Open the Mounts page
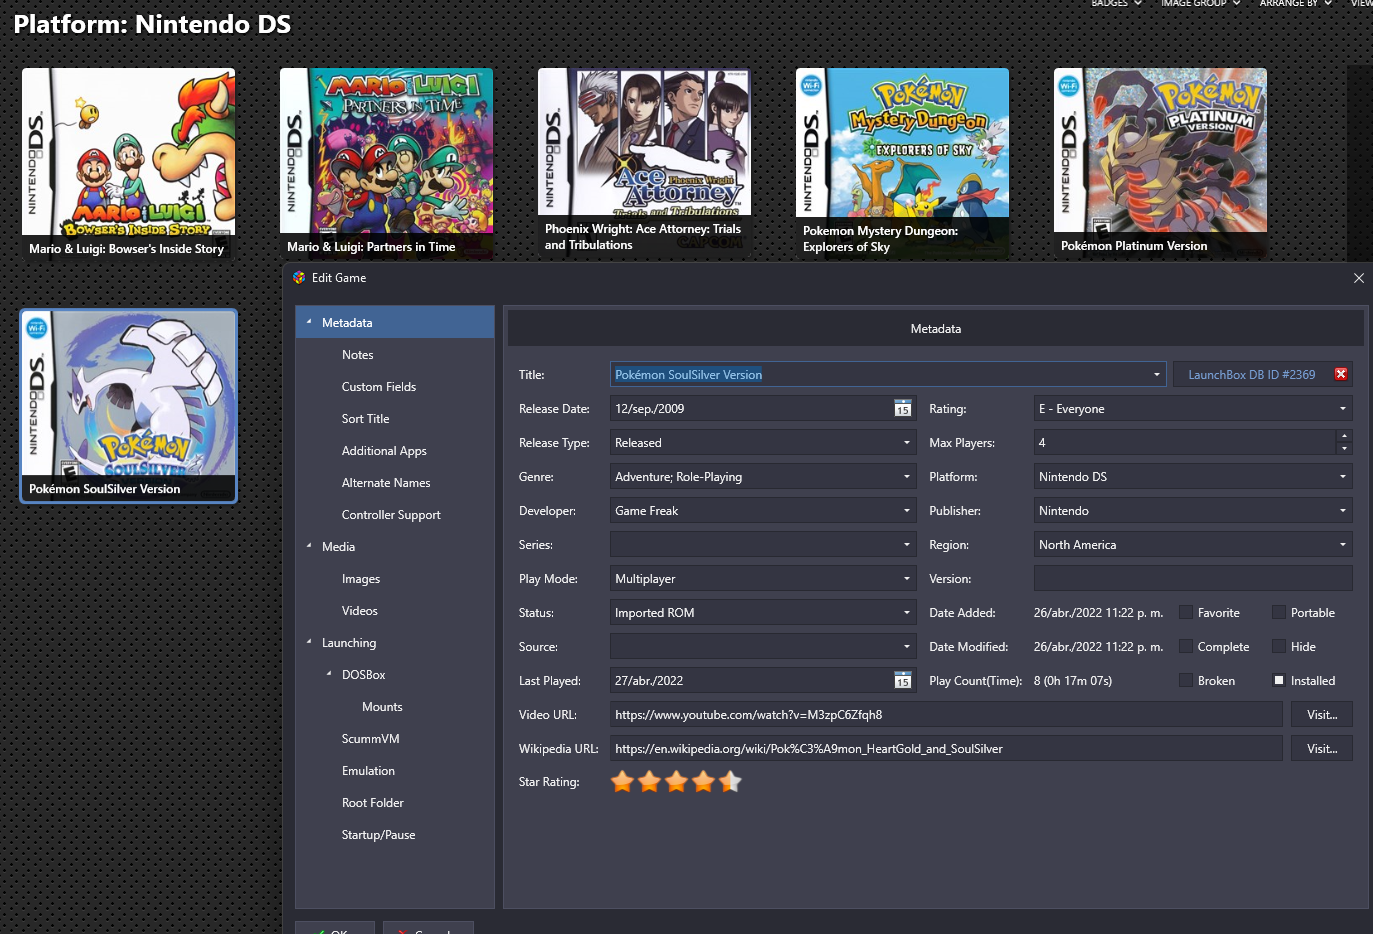Screen dimensions: 1373x934 (x=382, y=707)
